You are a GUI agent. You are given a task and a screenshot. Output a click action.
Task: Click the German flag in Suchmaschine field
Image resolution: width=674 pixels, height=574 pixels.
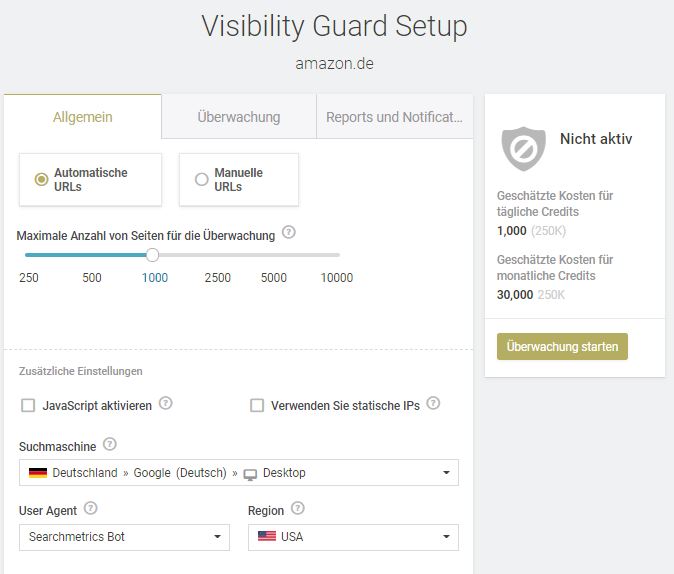(x=38, y=473)
